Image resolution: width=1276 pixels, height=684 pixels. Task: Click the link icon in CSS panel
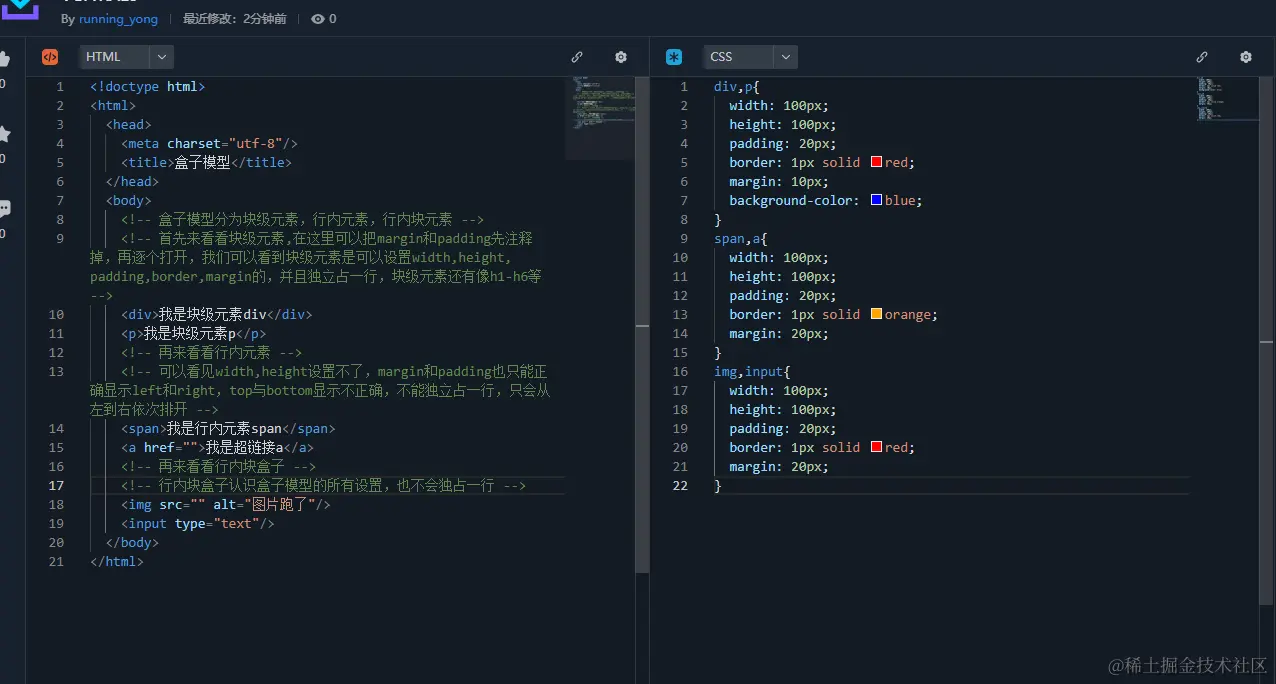pyautogui.click(x=1202, y=57)
